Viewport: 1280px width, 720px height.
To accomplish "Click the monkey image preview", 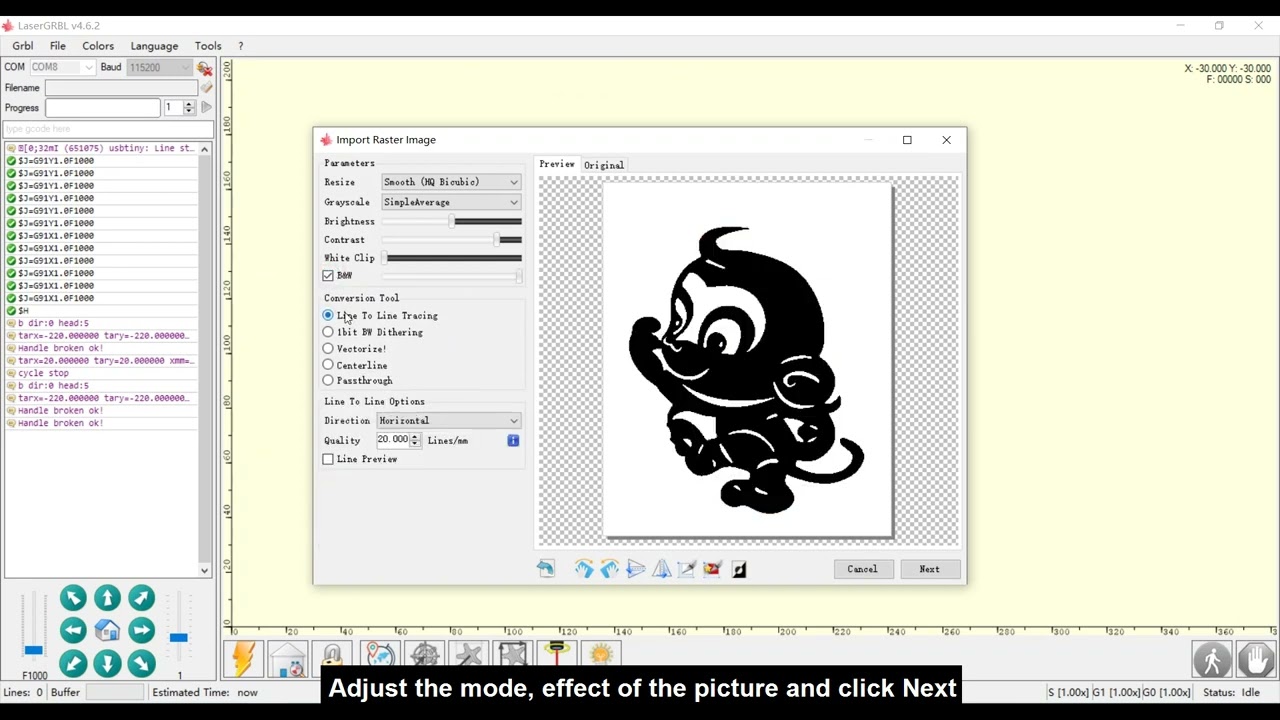I will [747, 361].
